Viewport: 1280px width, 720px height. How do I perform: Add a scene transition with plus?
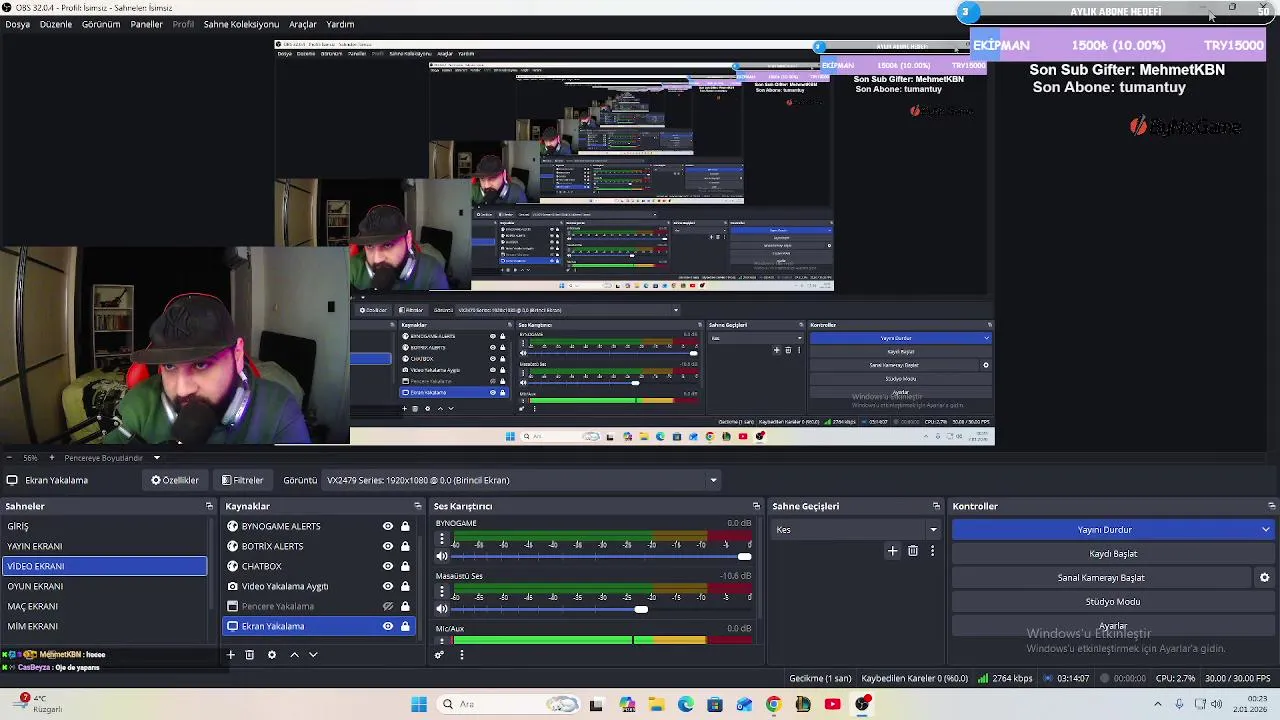(x=893, y=551)
